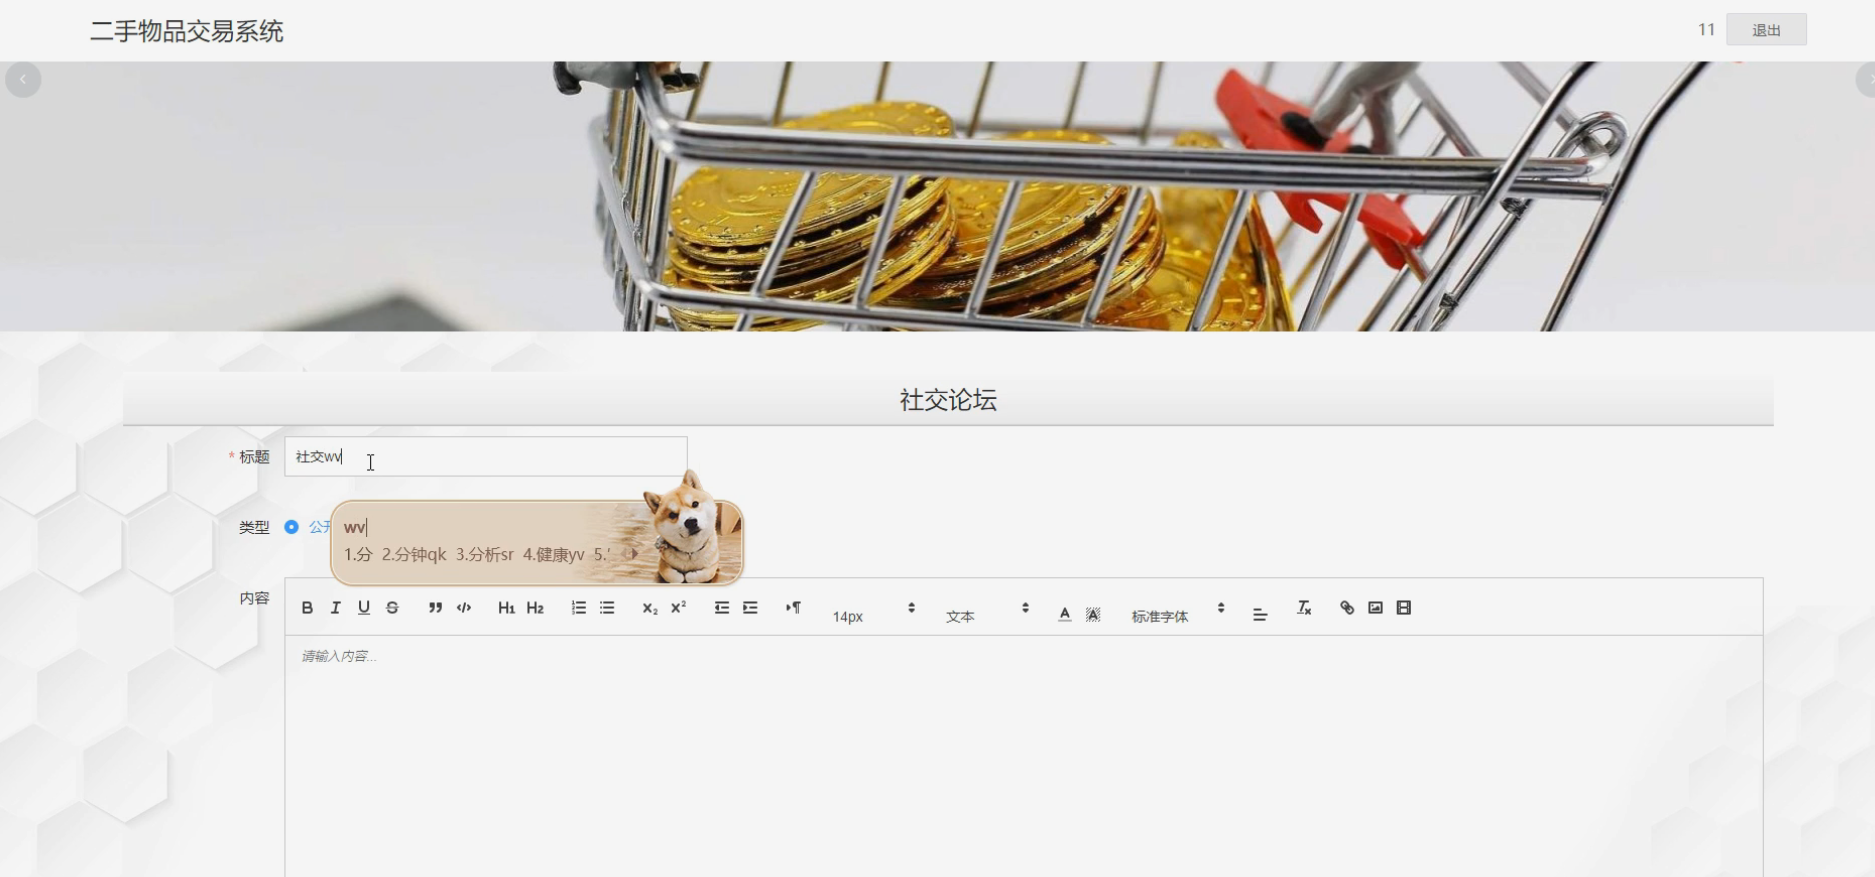The width and height of the screenshot is (1875, 877).
Task: Toggle italic formatting in editor
Action: (x=335, y=608)
